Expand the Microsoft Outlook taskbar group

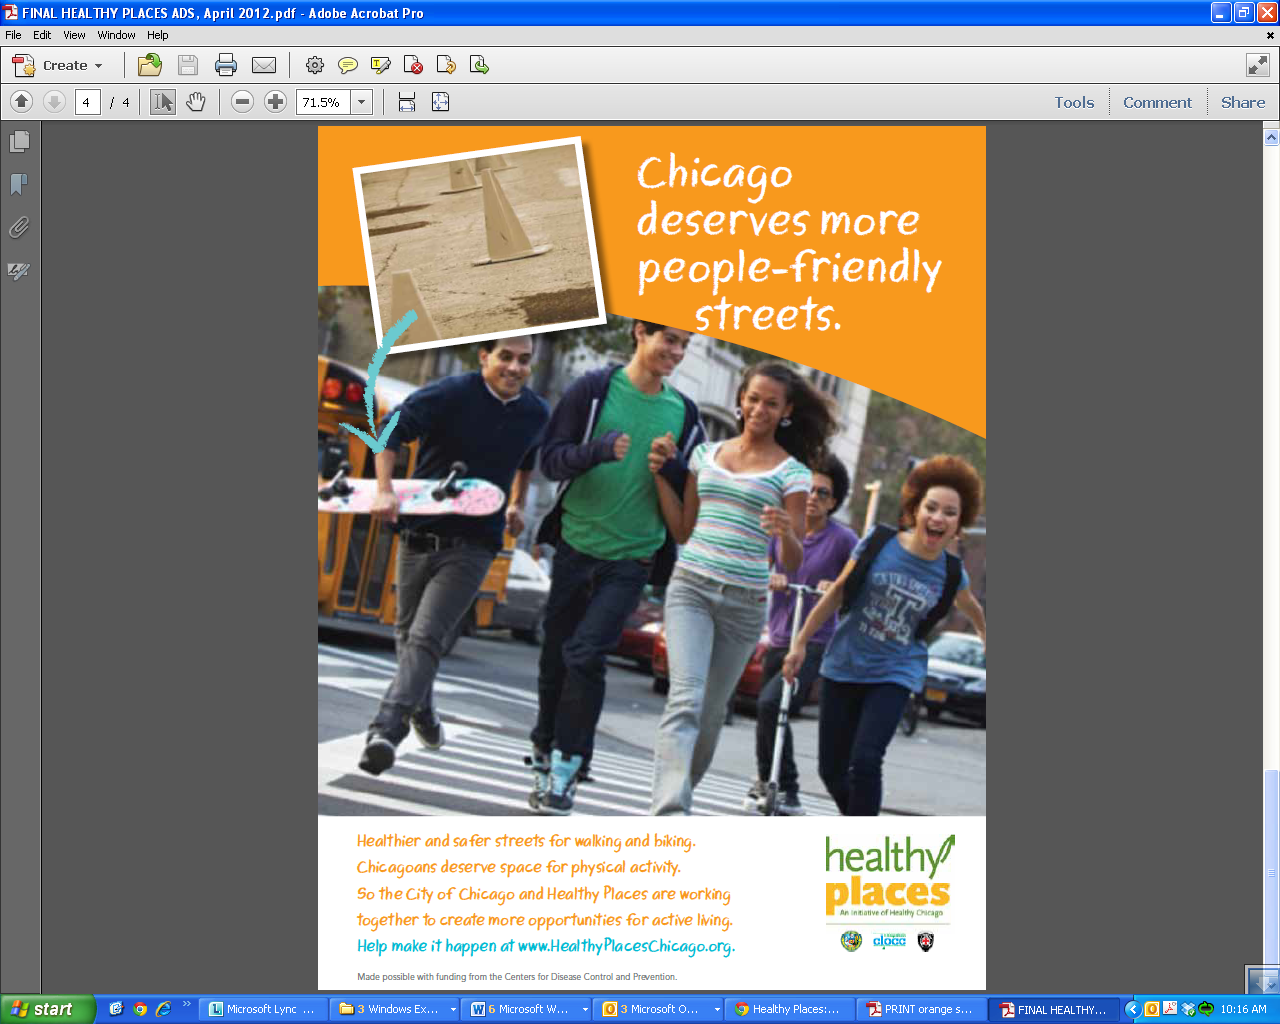click(x=717, y=1010)
